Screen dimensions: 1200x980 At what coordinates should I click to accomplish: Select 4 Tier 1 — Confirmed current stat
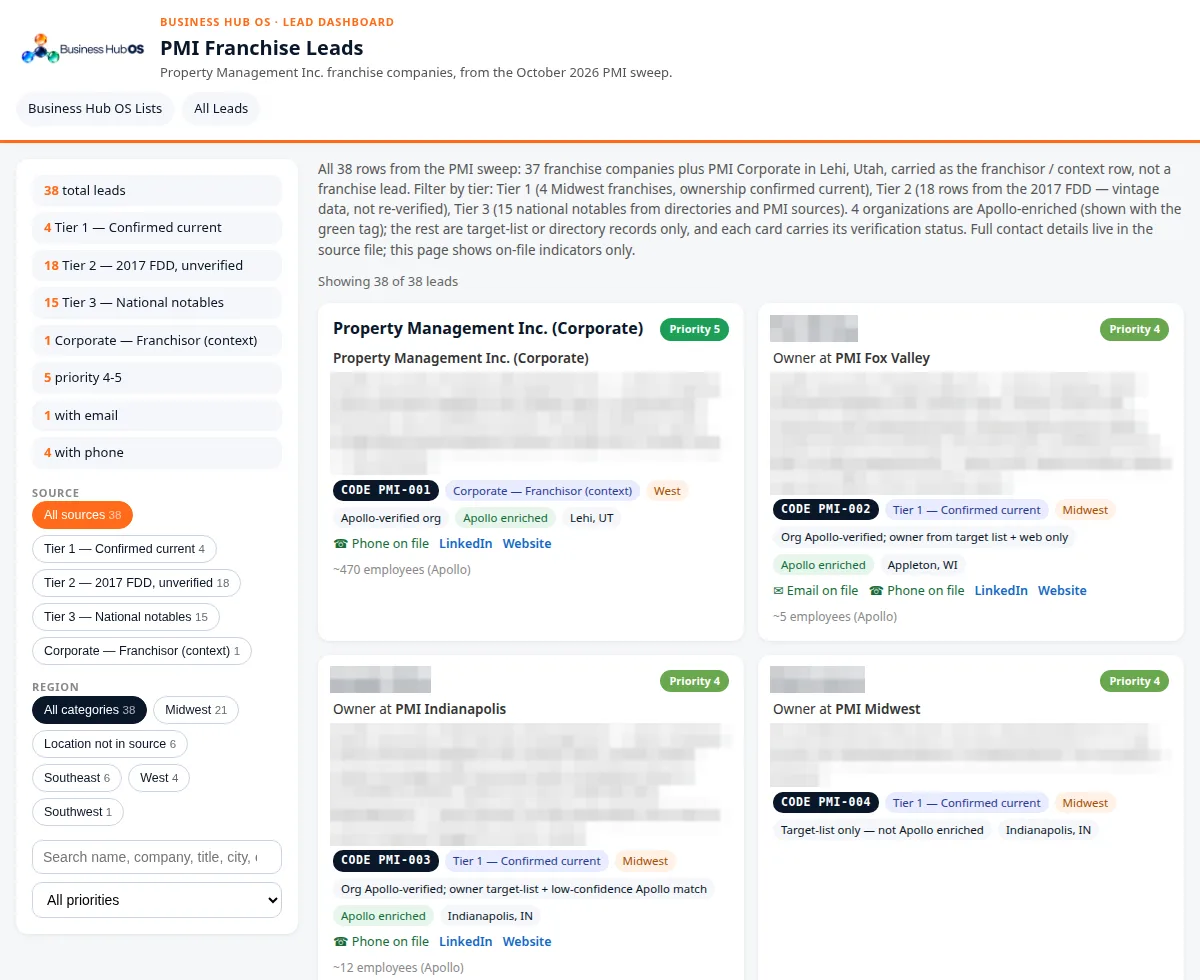[x=157, y=227]
